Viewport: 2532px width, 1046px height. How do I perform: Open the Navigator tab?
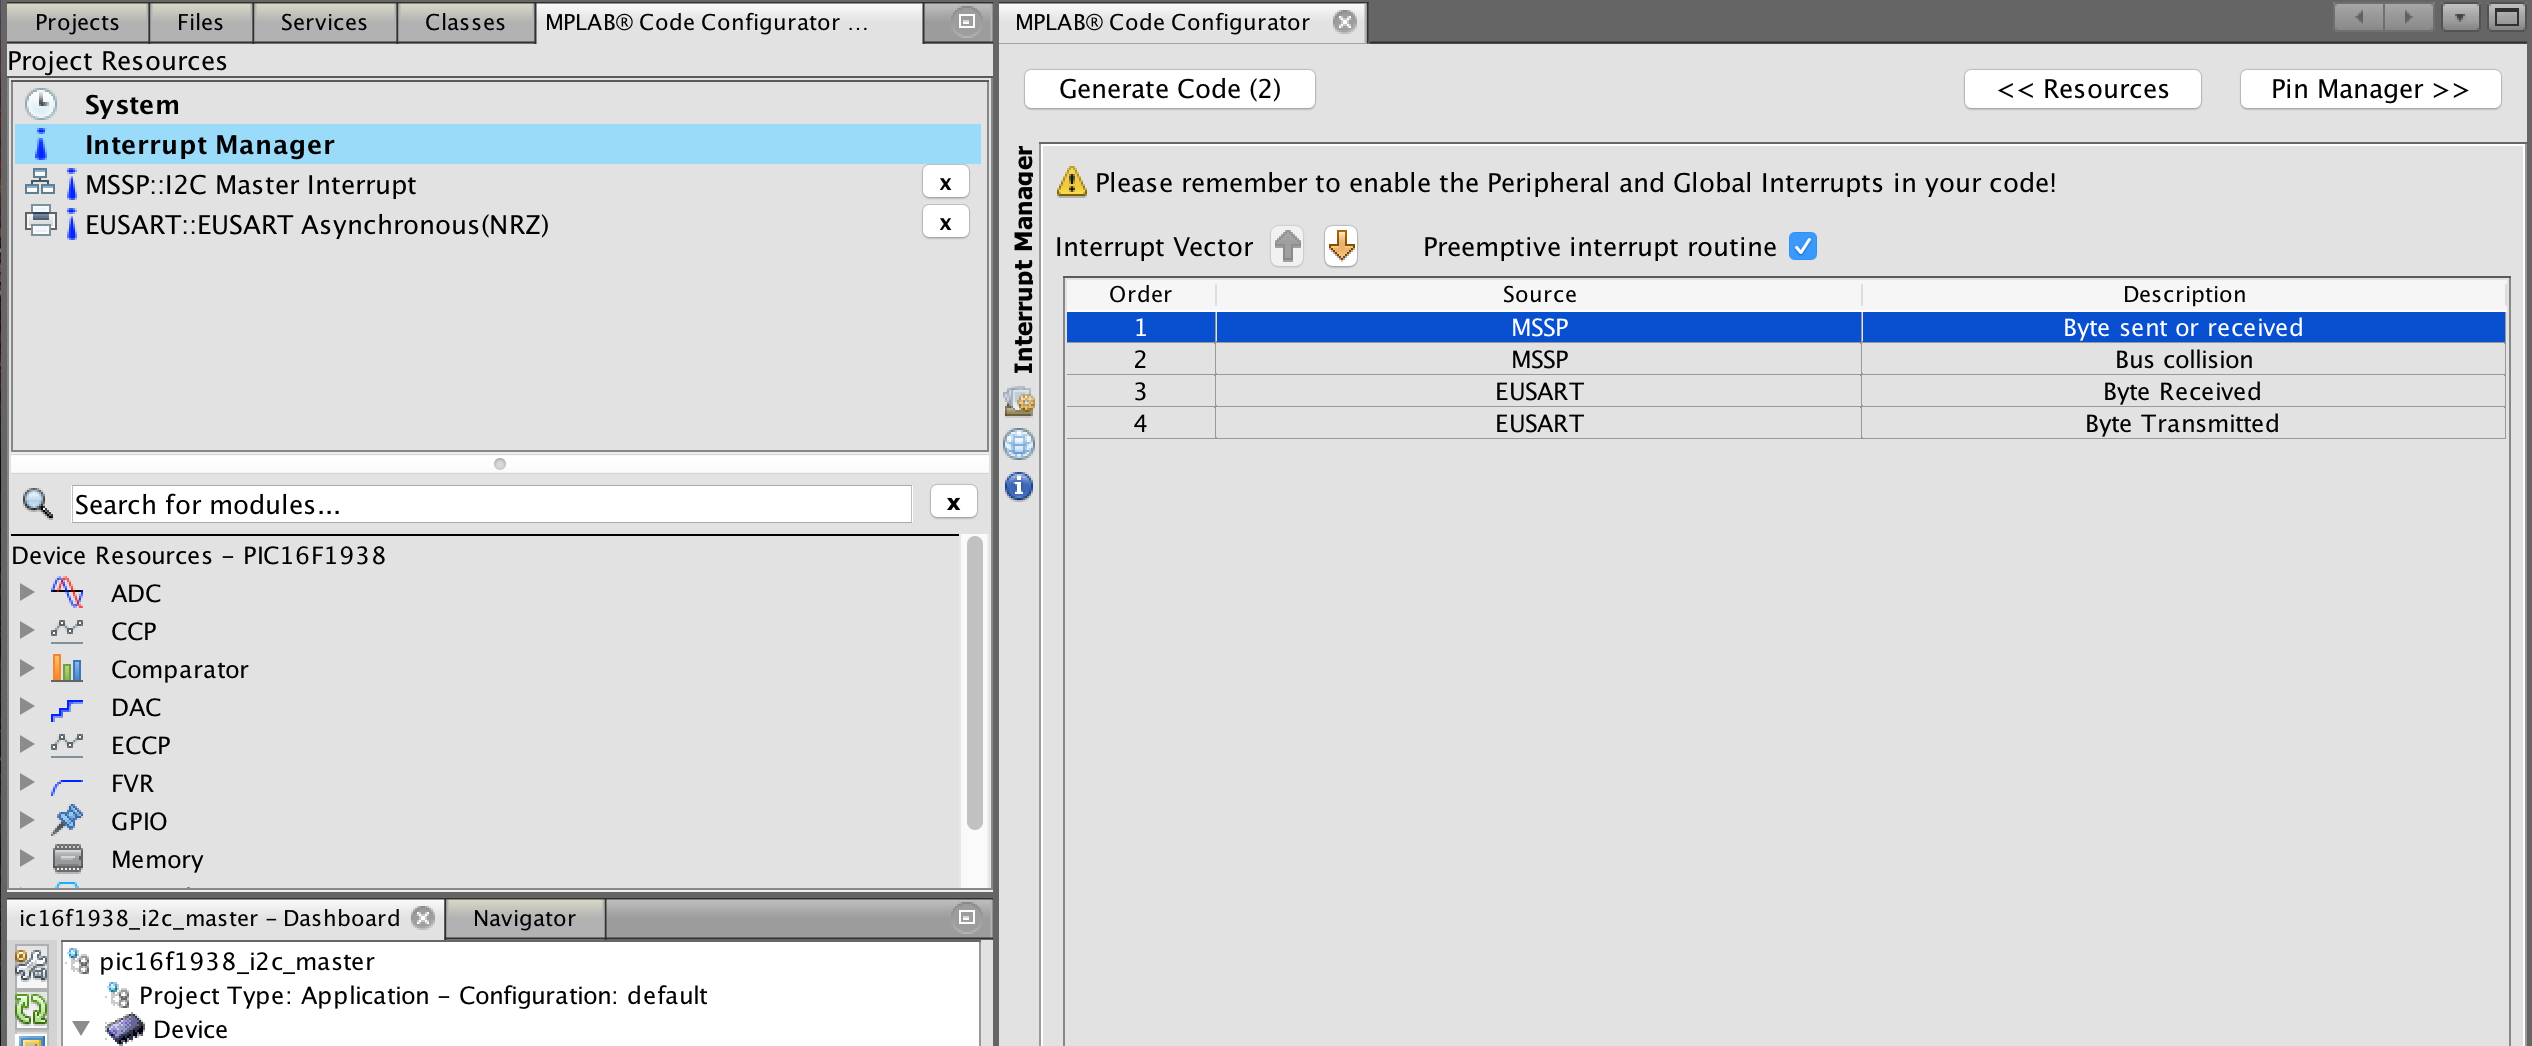(x=524, y=918)
